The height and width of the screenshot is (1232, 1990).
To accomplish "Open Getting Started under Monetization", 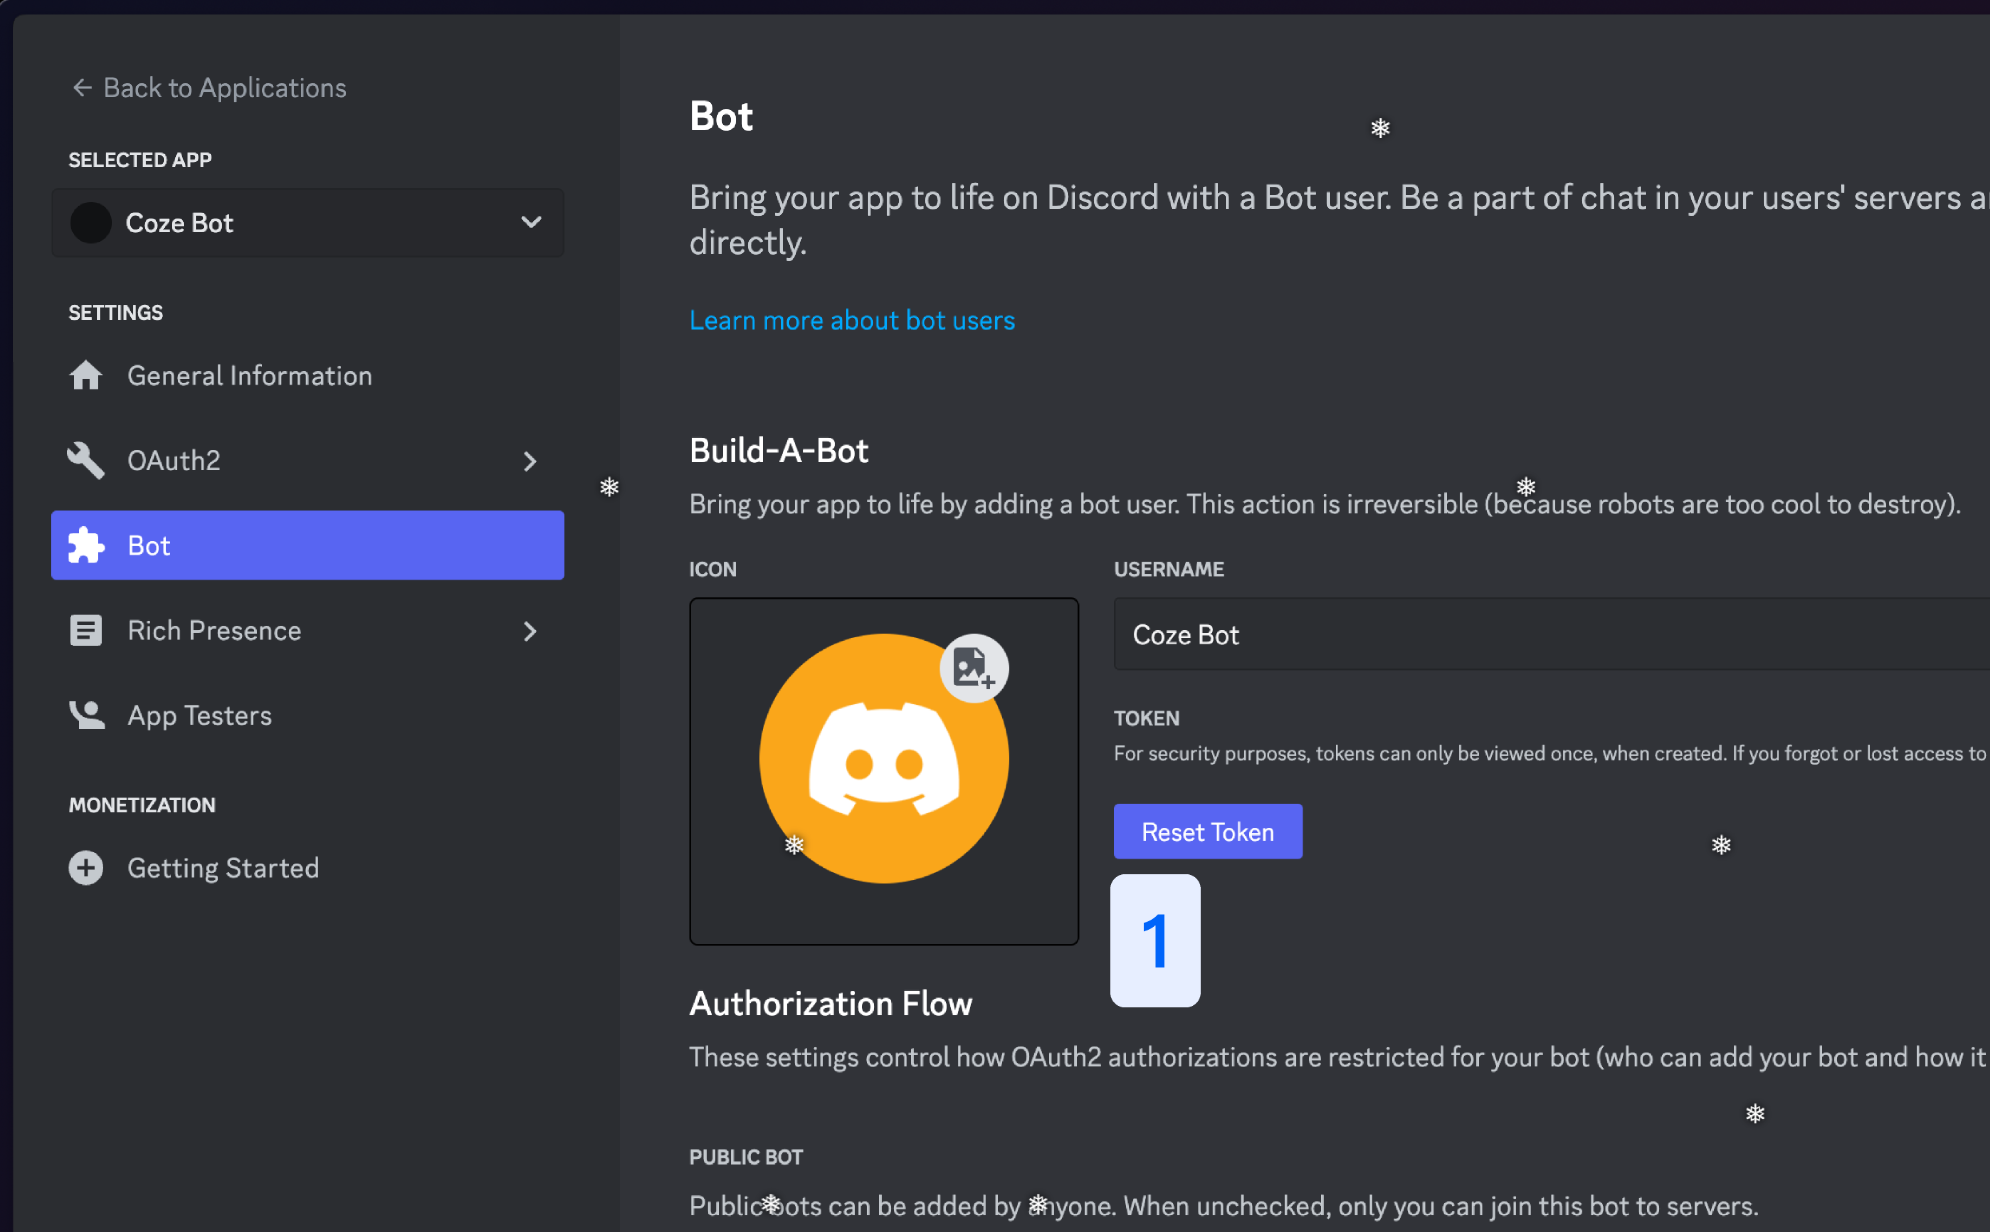I will tap(222, 868).
